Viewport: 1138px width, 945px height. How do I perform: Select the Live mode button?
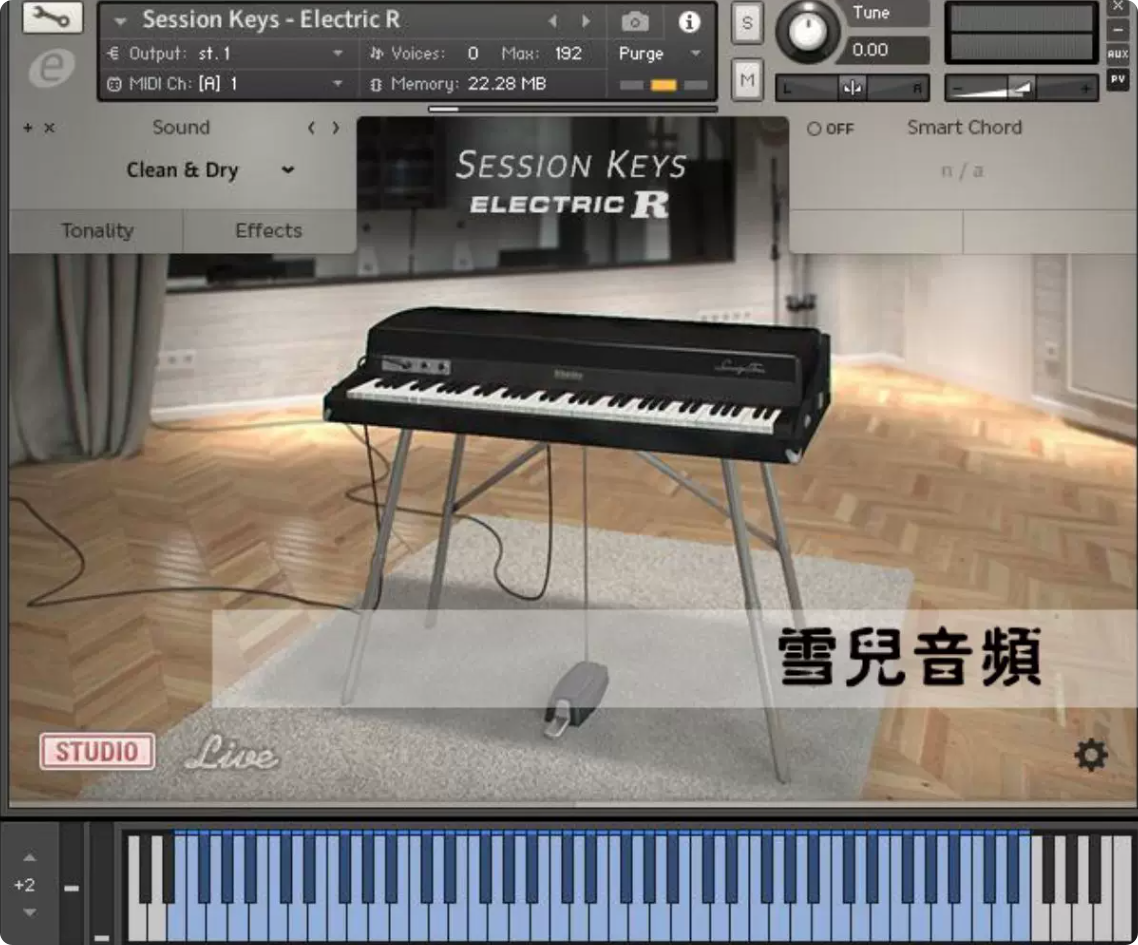point(231,753)
